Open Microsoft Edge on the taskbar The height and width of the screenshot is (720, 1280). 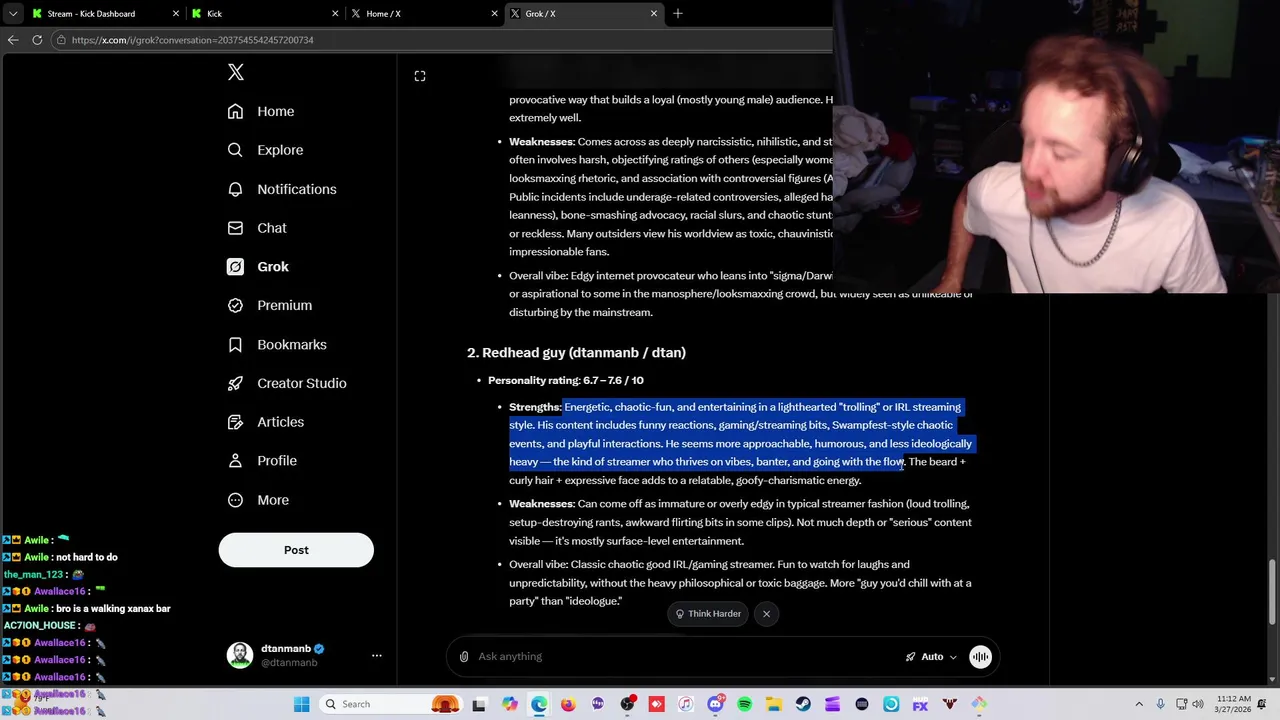[x=539, y=704]
